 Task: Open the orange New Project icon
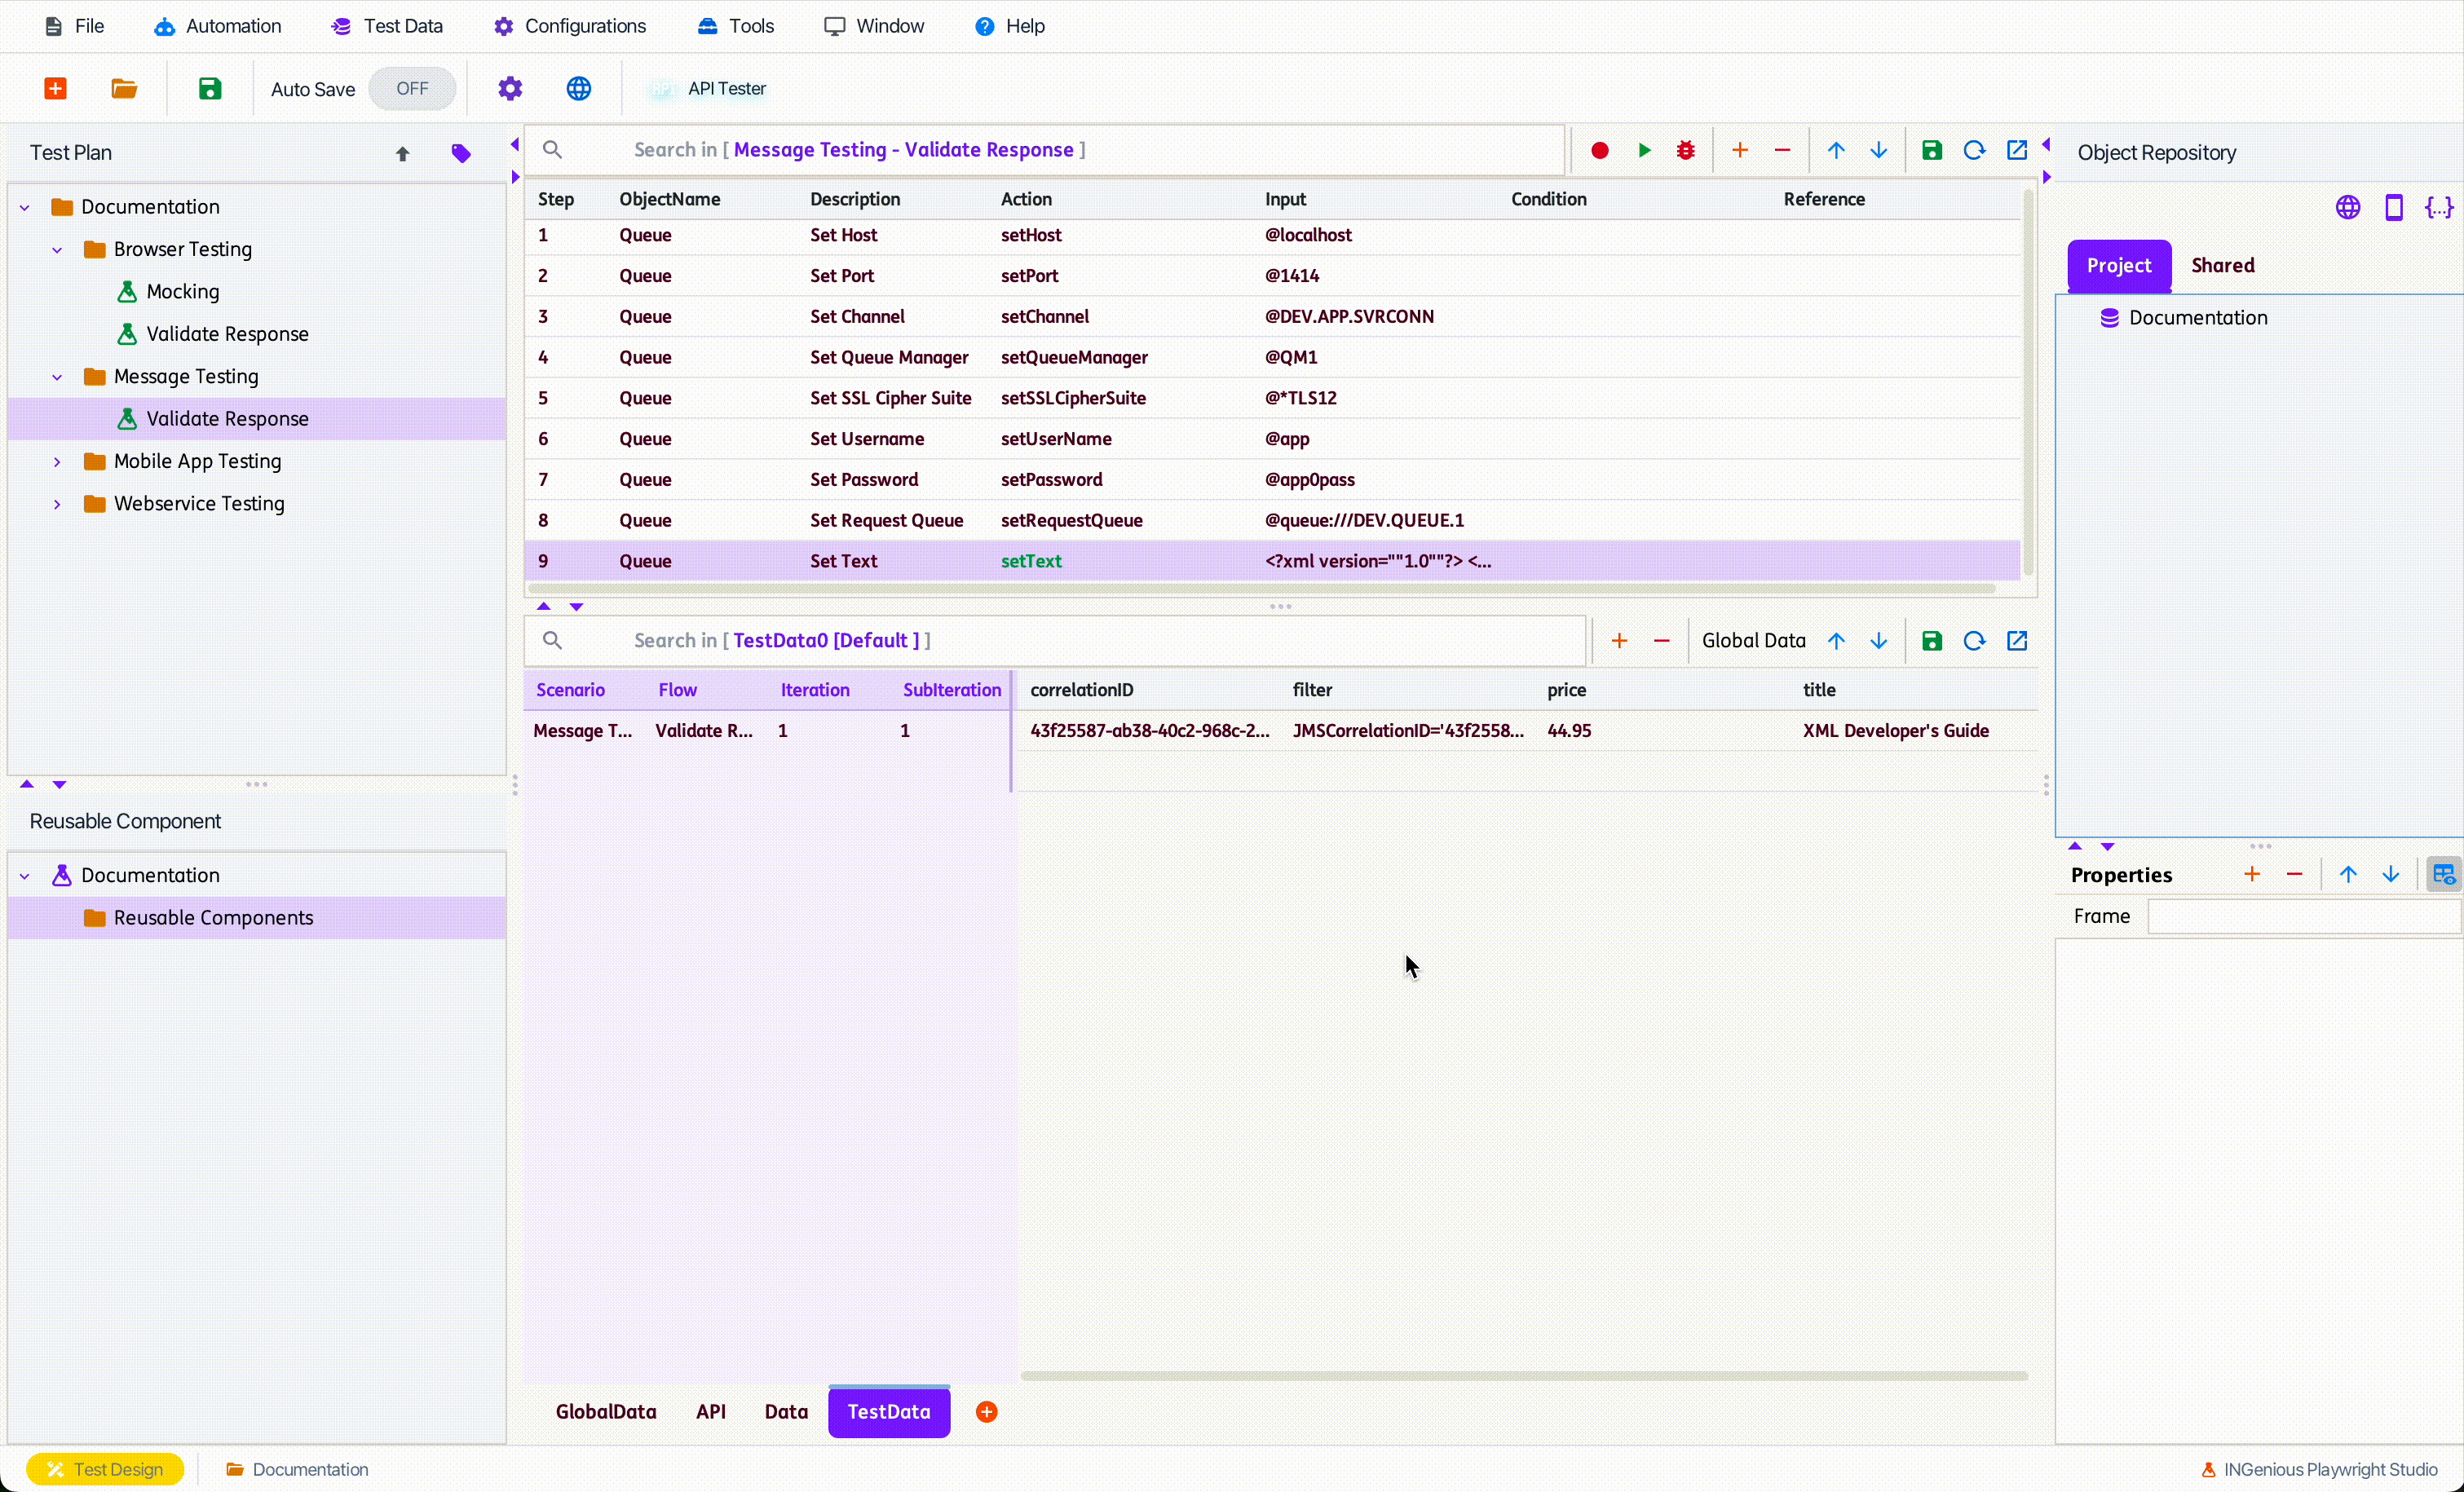(56, 88)
